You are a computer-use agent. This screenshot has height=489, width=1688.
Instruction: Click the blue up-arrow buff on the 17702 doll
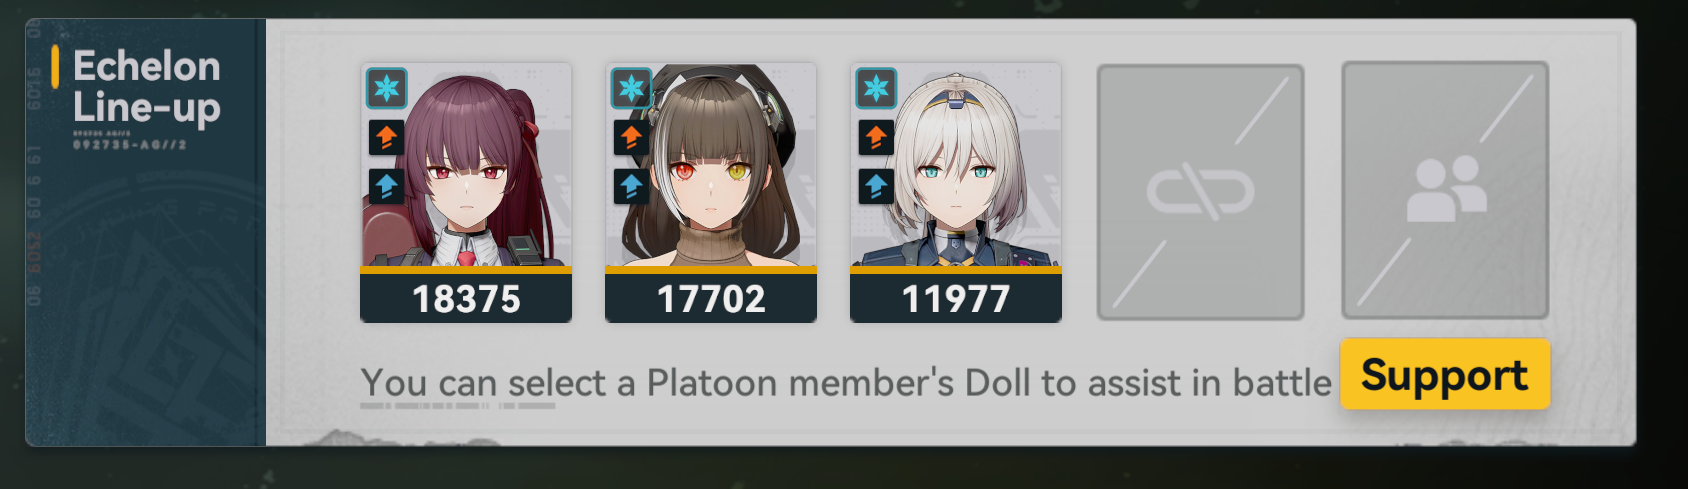tap(631, 186)
